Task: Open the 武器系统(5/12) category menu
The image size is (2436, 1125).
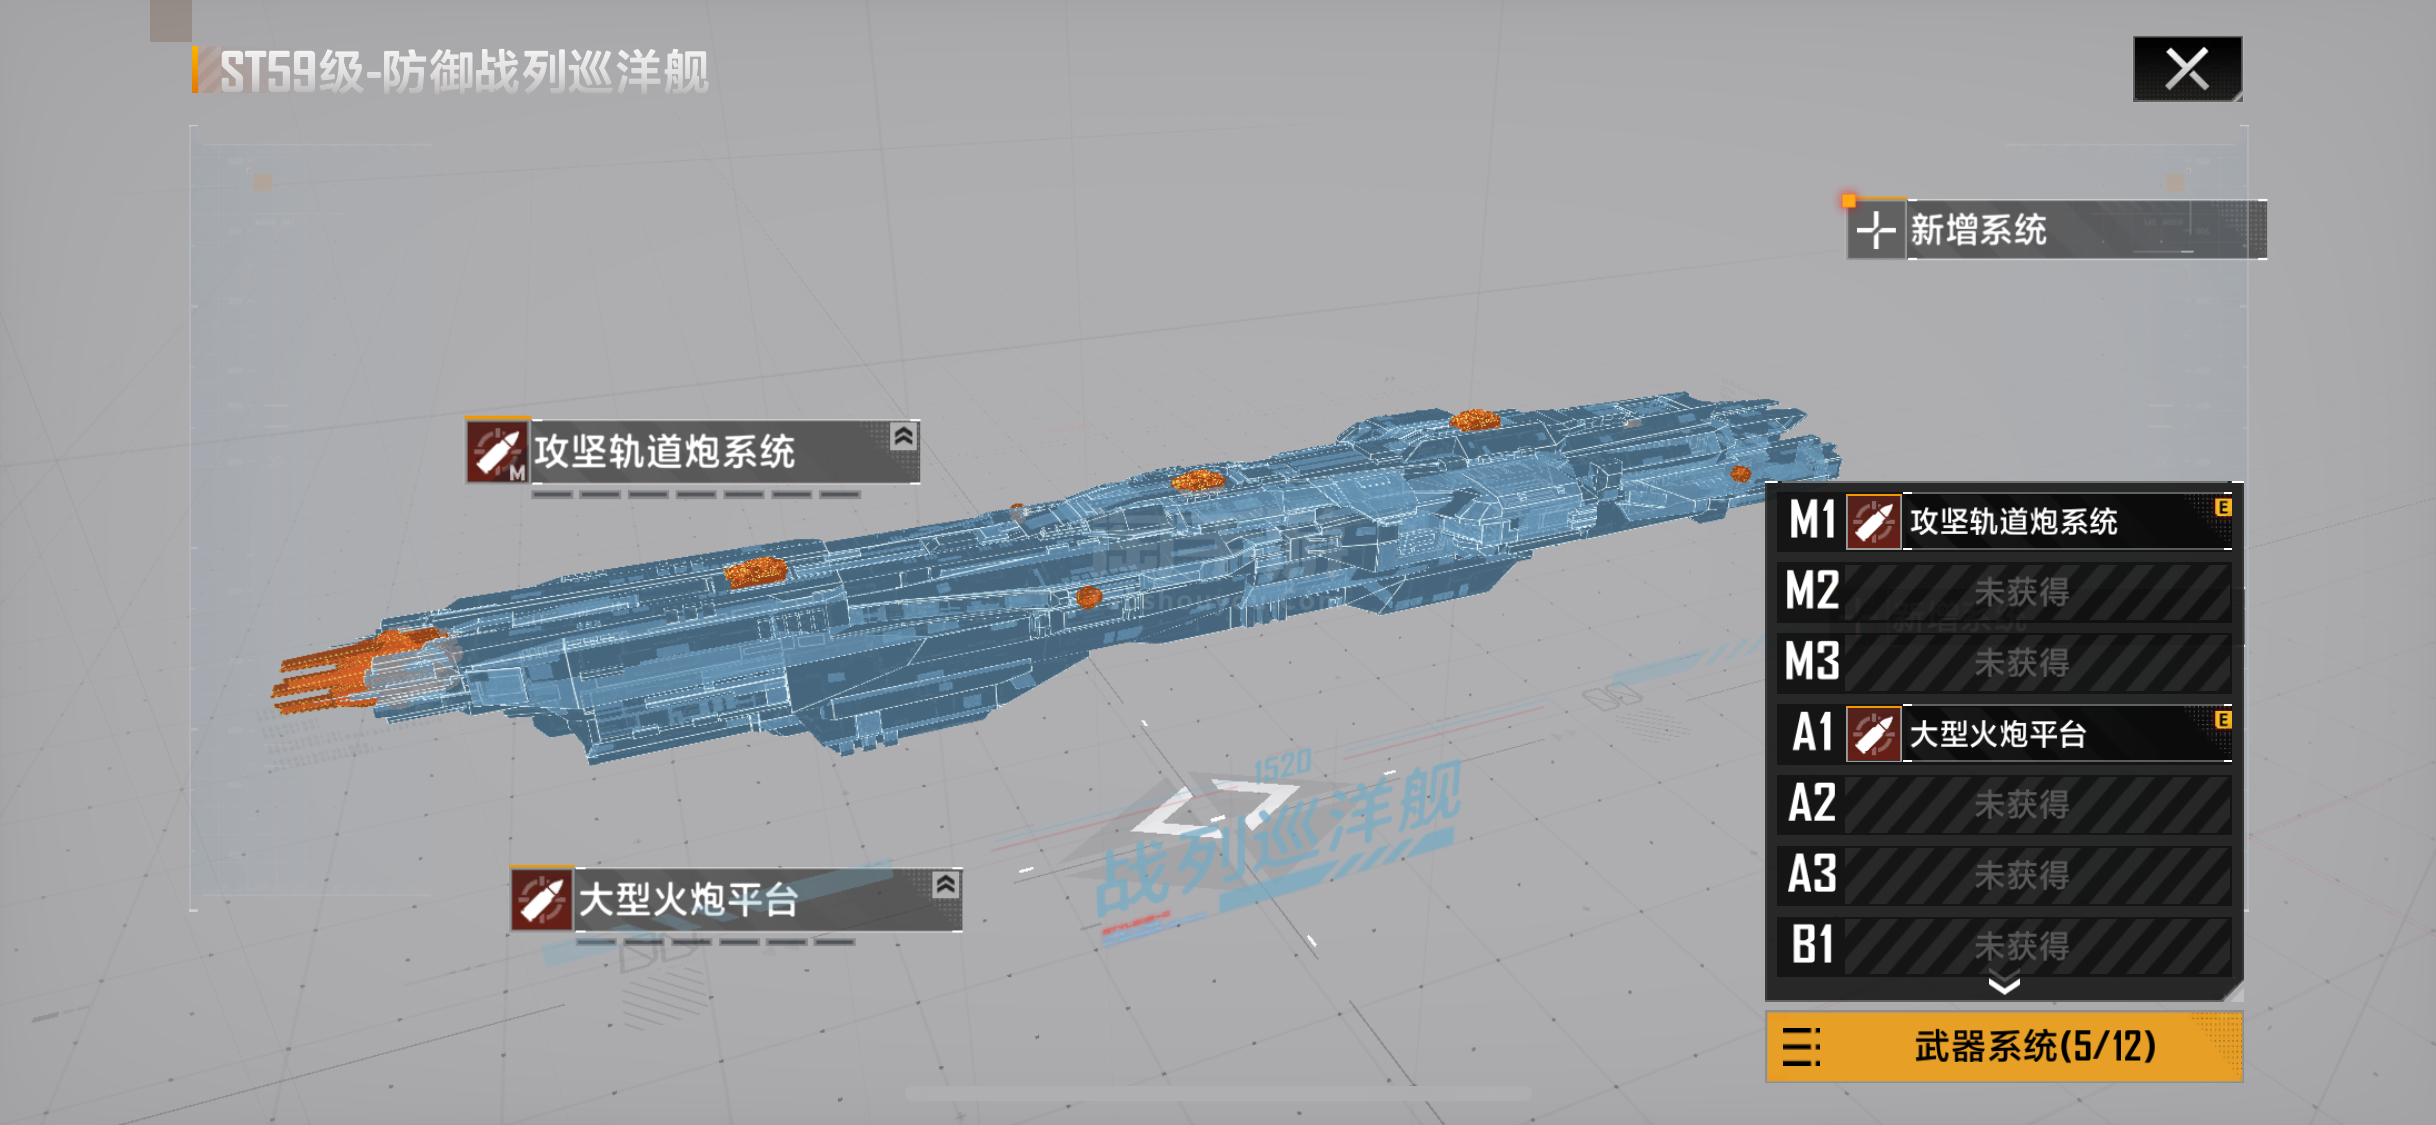Action: tap(2004, 1047)
